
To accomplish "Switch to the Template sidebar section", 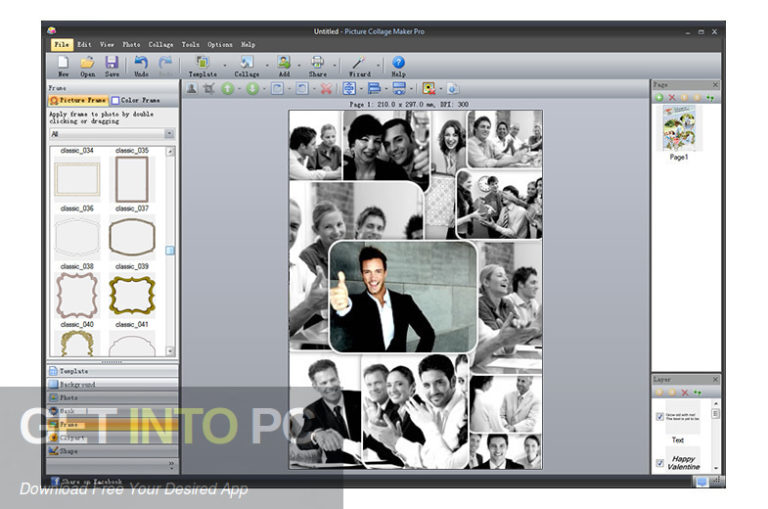I will pyautogui.click(x=113, y=371).
